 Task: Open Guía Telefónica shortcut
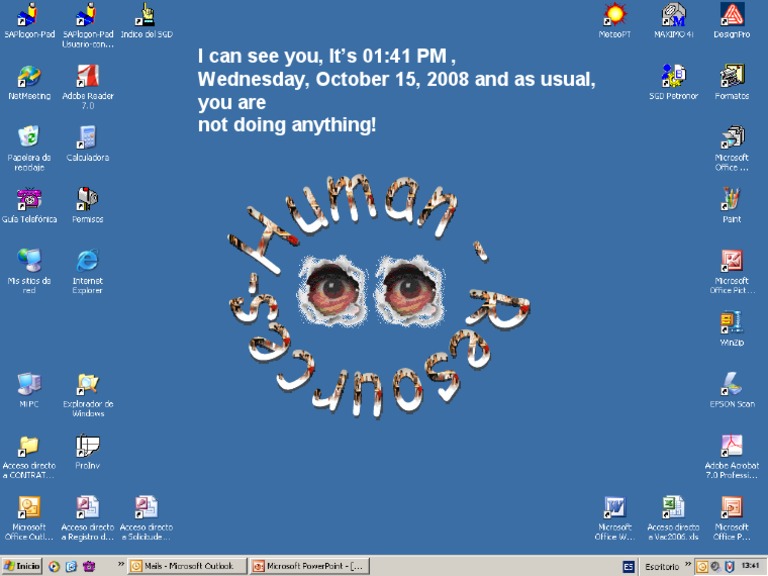coord(29,206)
